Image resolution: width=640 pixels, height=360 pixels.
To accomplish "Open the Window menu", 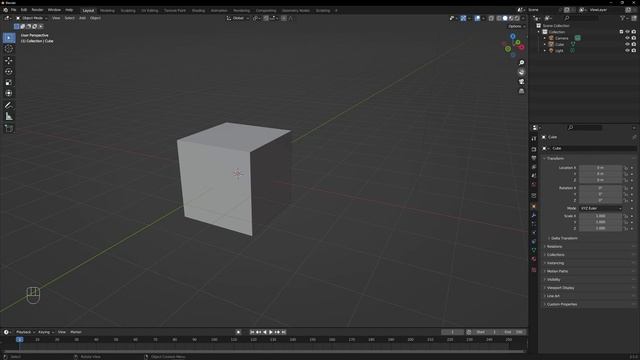I will tap(54, 10).
